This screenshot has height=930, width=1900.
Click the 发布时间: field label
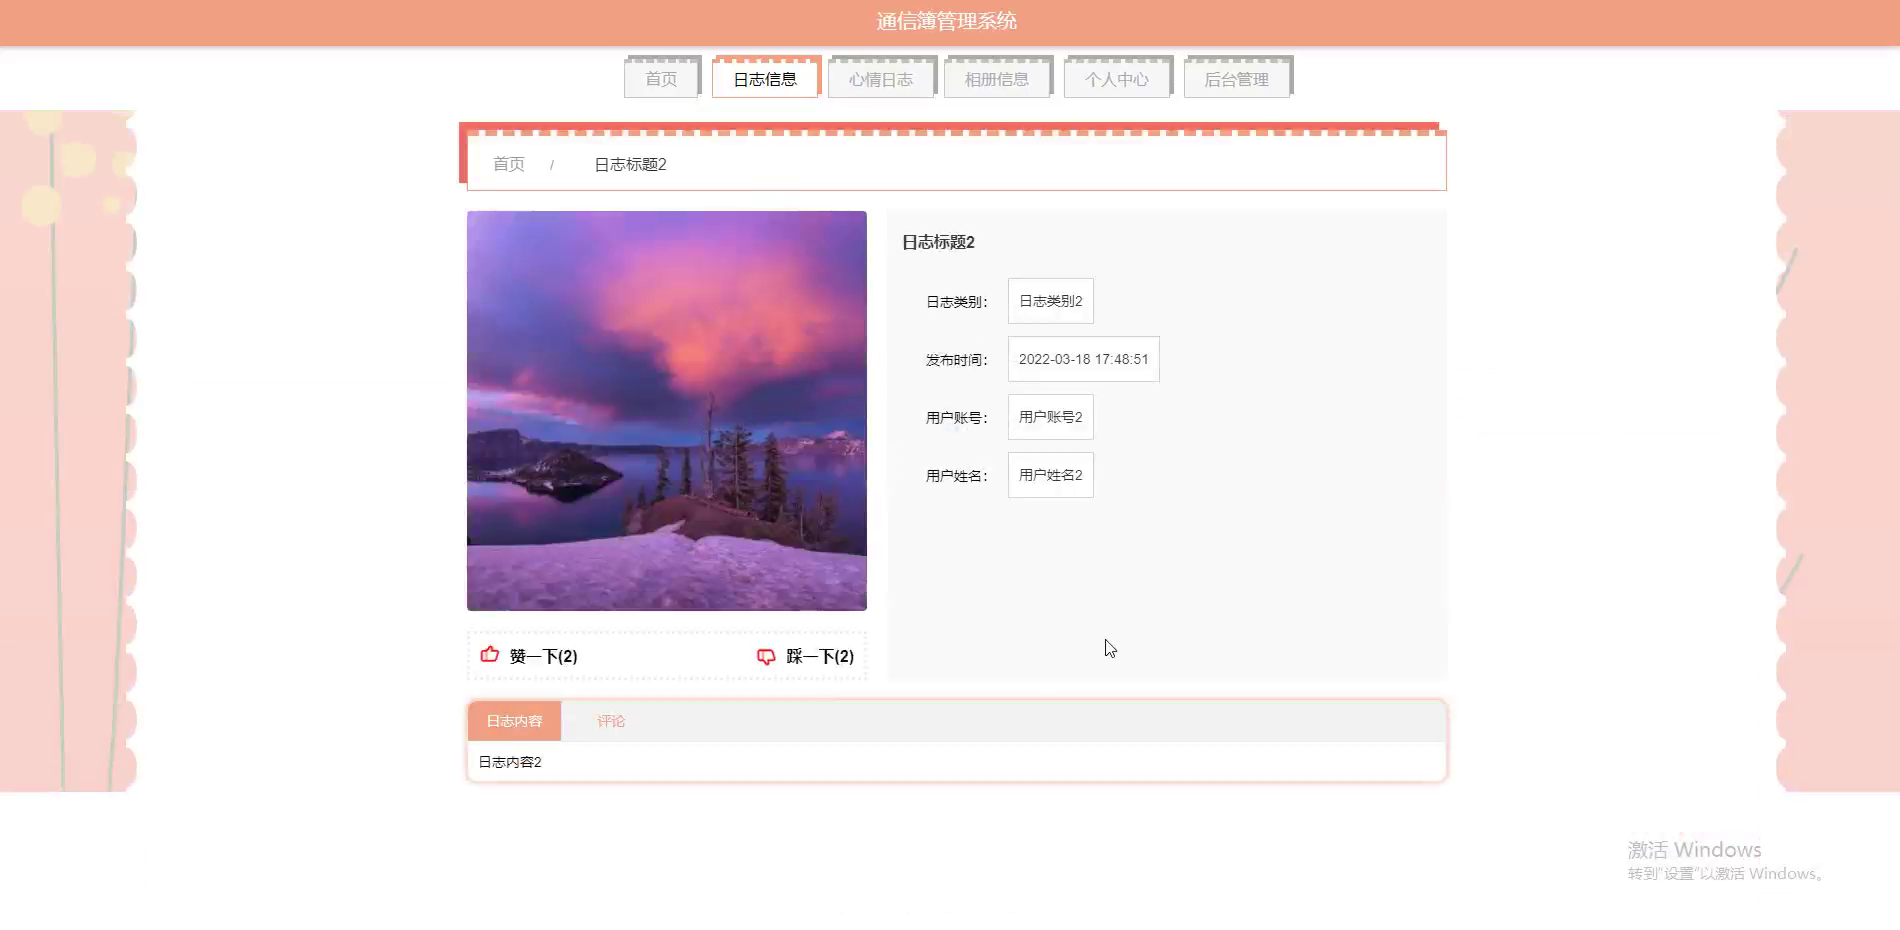(957, 360)
